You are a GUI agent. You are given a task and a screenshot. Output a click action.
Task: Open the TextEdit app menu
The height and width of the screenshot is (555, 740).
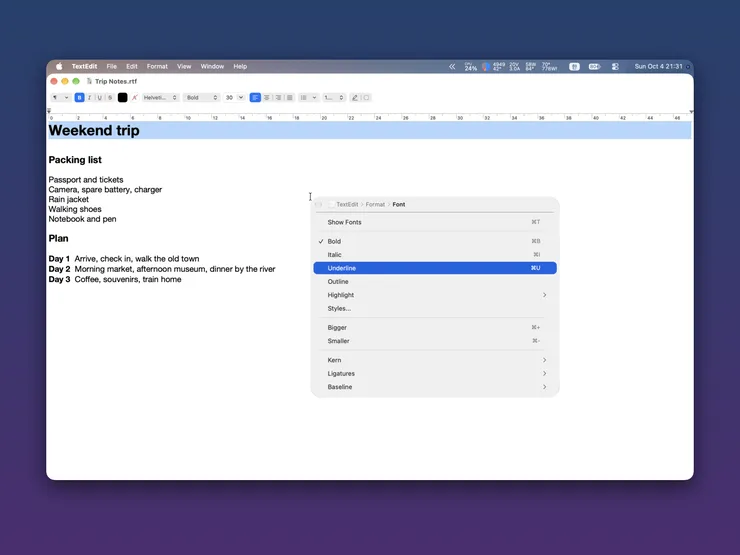pyautogui.click(x=84, y=67)
